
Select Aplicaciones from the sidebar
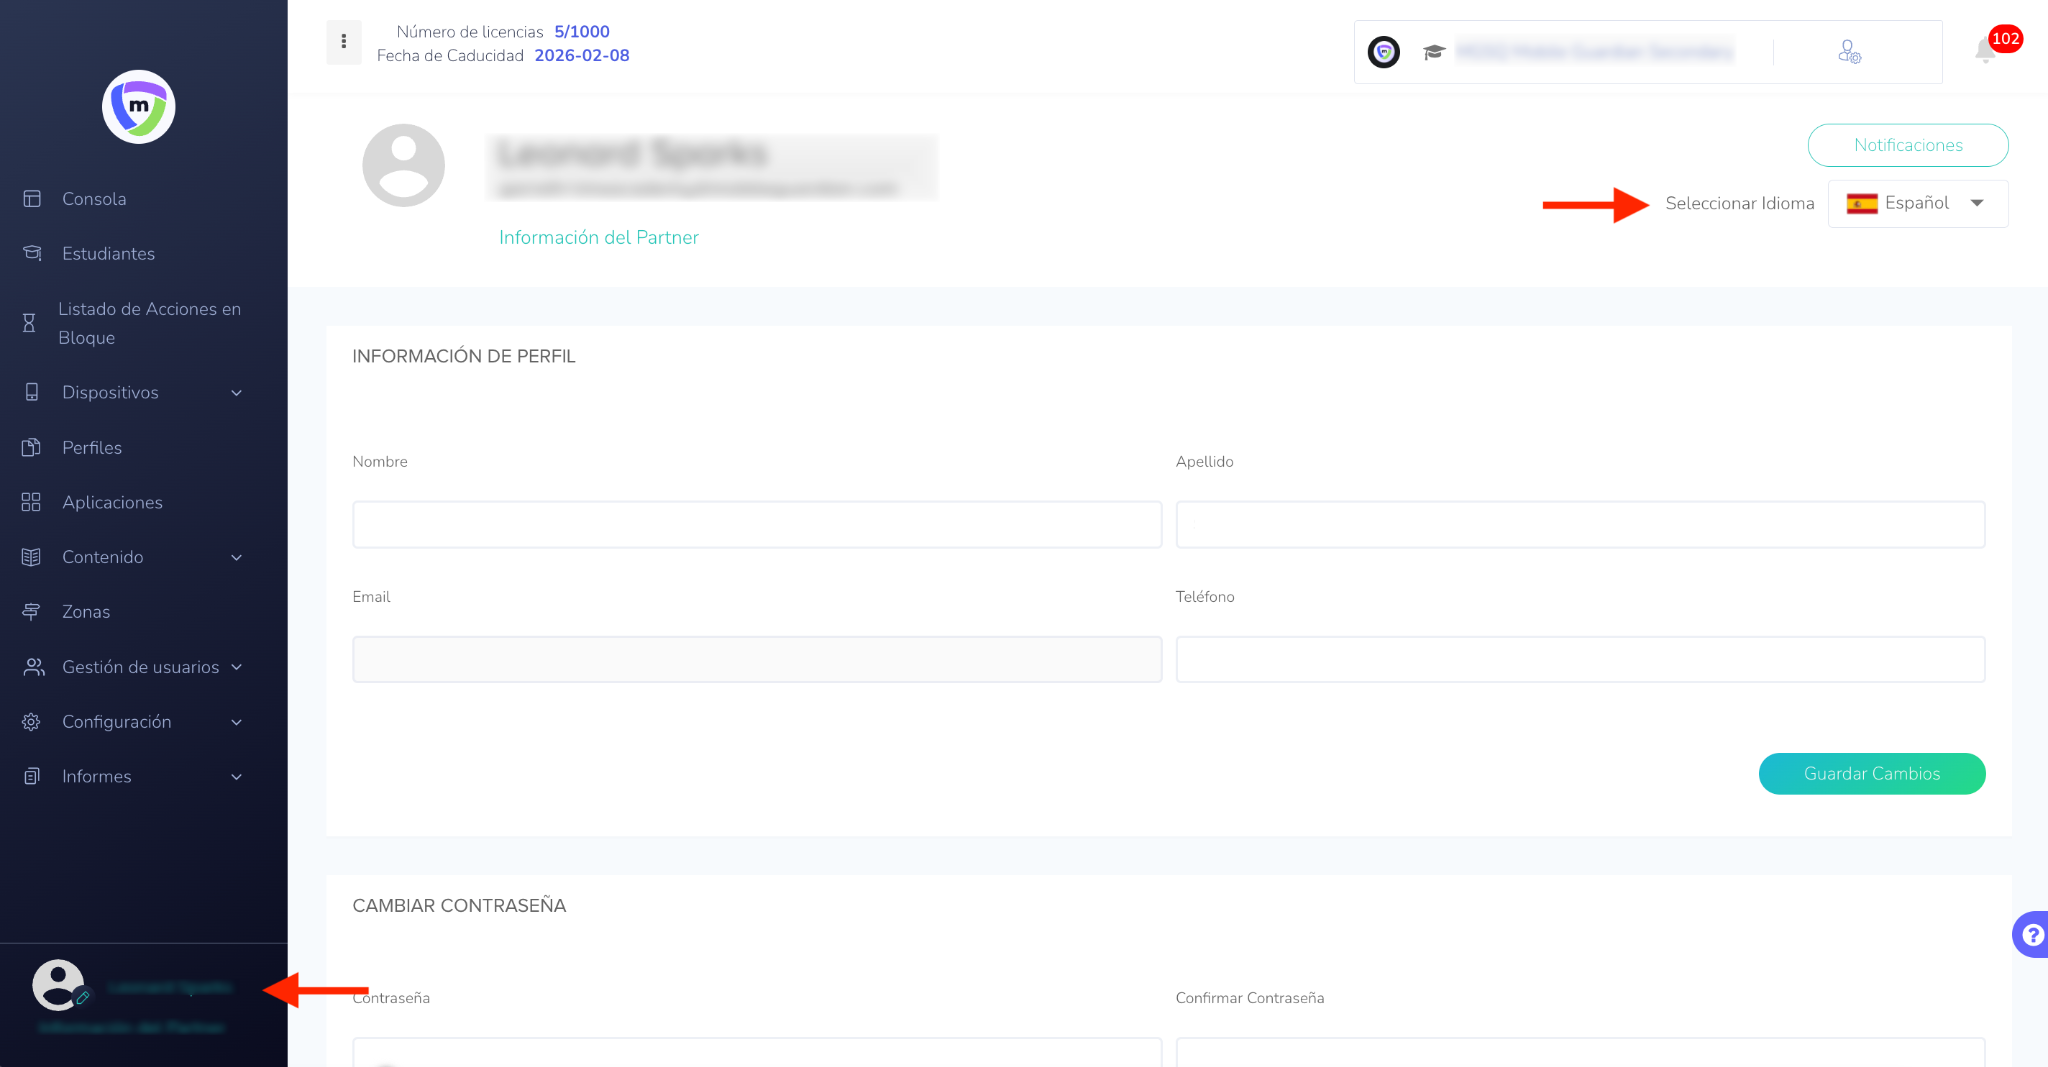(x=112, y=502)
